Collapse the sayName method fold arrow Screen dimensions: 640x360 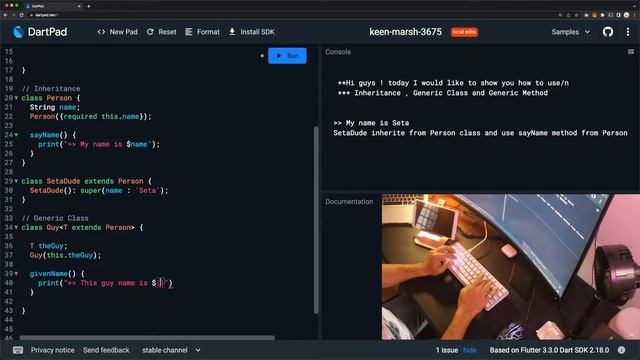pos(16,135)
